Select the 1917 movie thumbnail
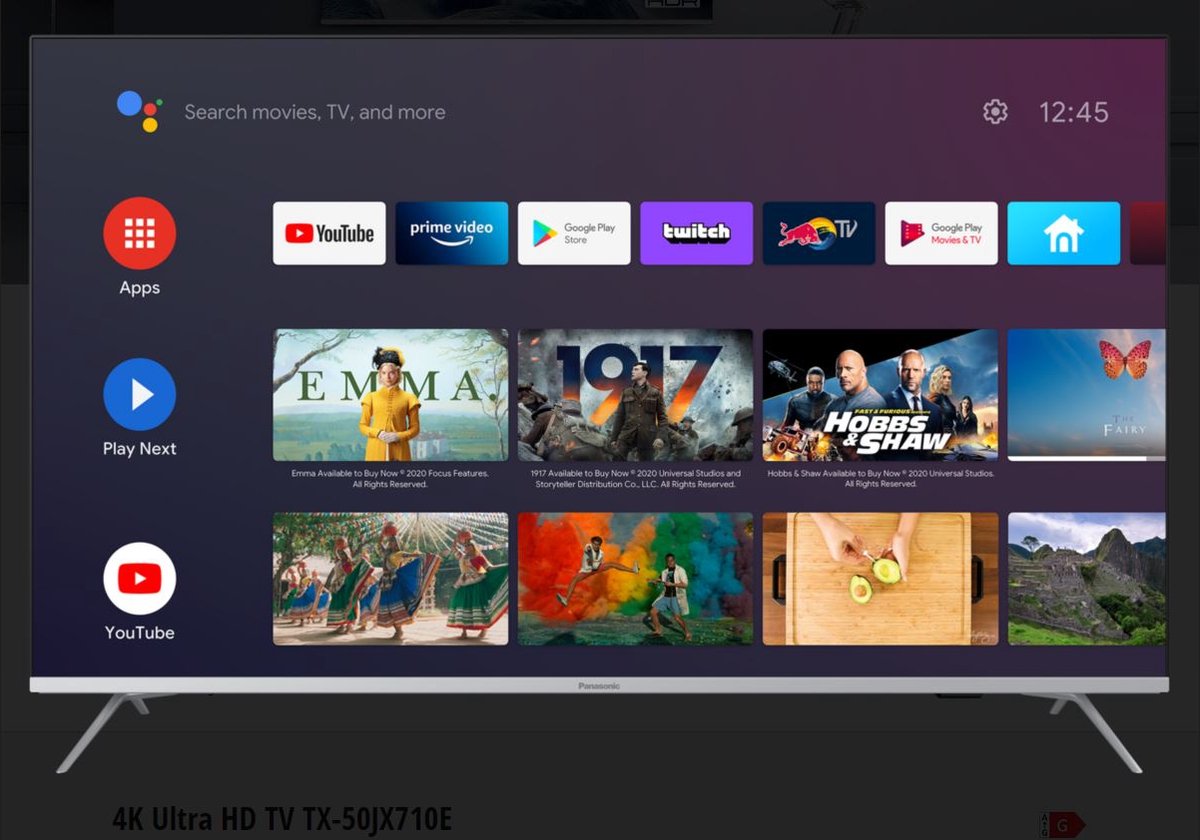 coord(635,395)
